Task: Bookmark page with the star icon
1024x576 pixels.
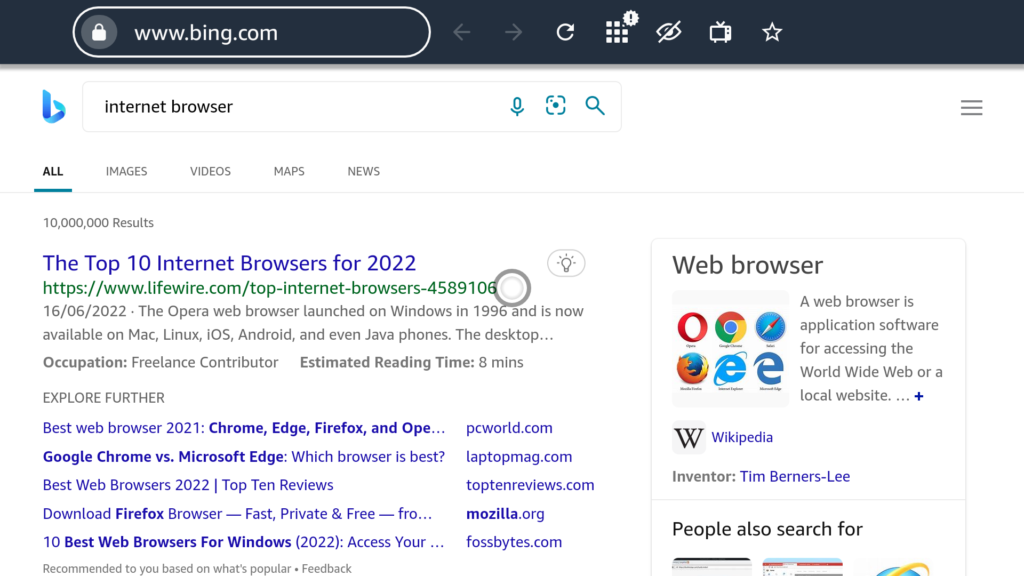Action: pos(772,32)
